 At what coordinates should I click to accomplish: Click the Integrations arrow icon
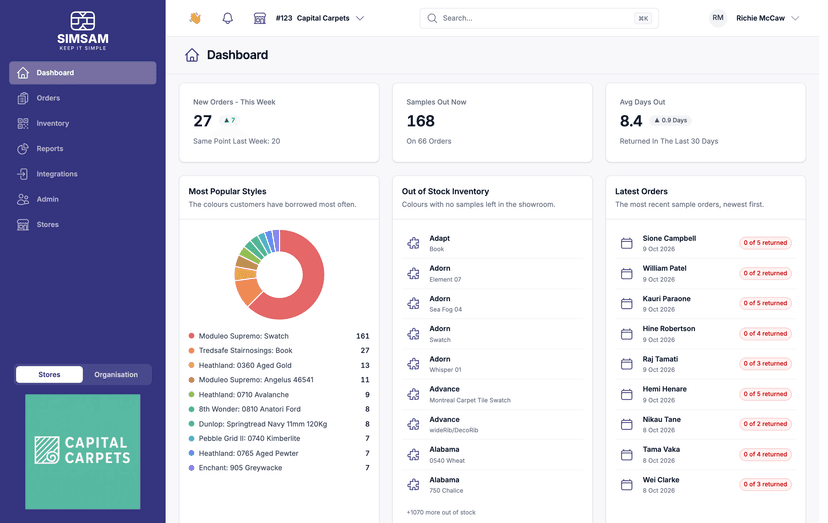click(23, 174)
